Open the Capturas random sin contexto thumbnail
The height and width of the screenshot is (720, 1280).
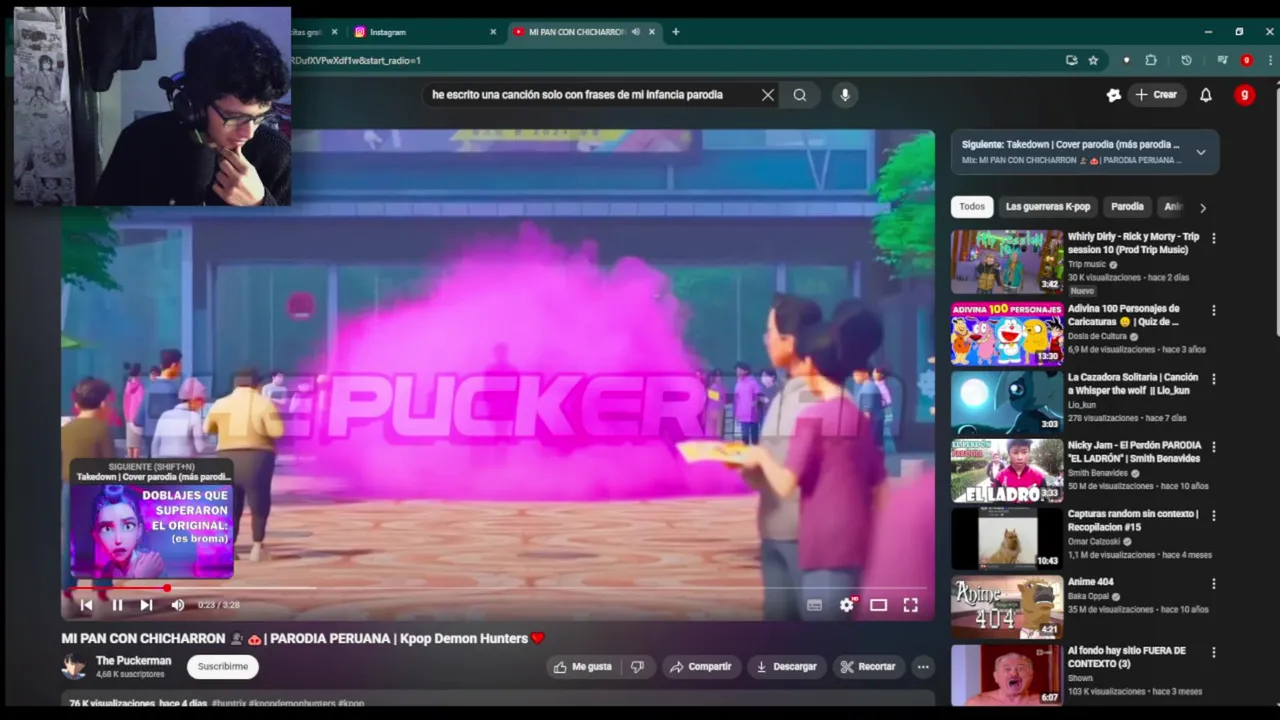[x=1007, y=538]
